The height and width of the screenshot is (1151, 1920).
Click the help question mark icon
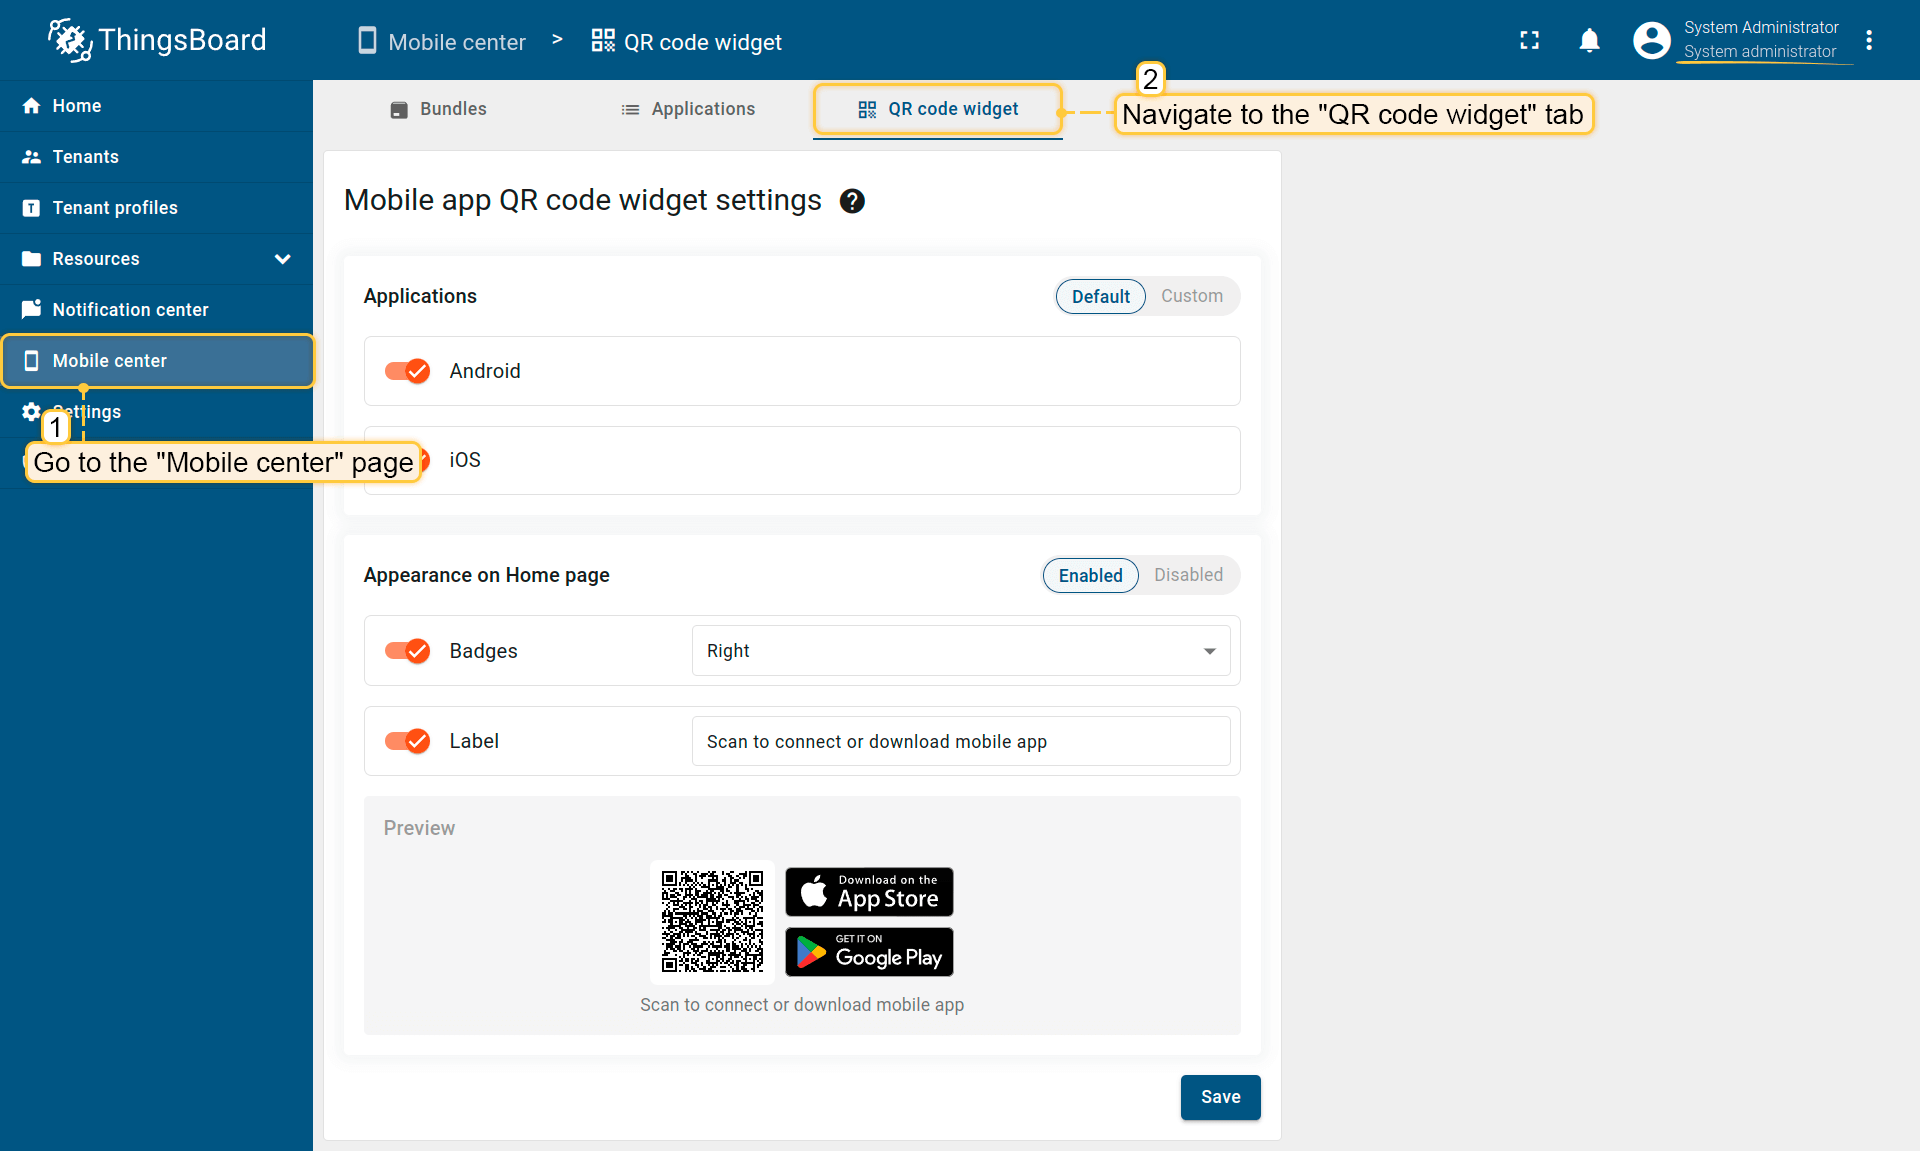click(x=852, y=201)
